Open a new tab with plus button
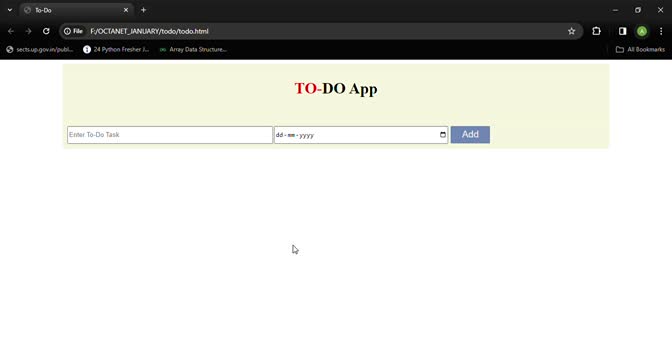 144,10
